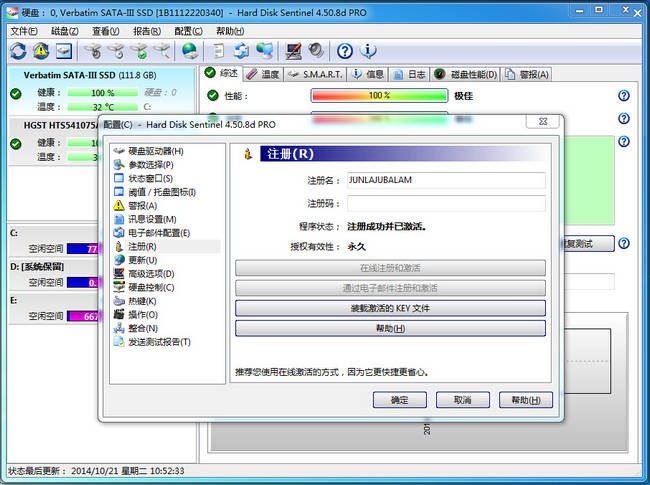Select HGST HTS541075 disk entry
650x485 pixels.
[54, 142]
